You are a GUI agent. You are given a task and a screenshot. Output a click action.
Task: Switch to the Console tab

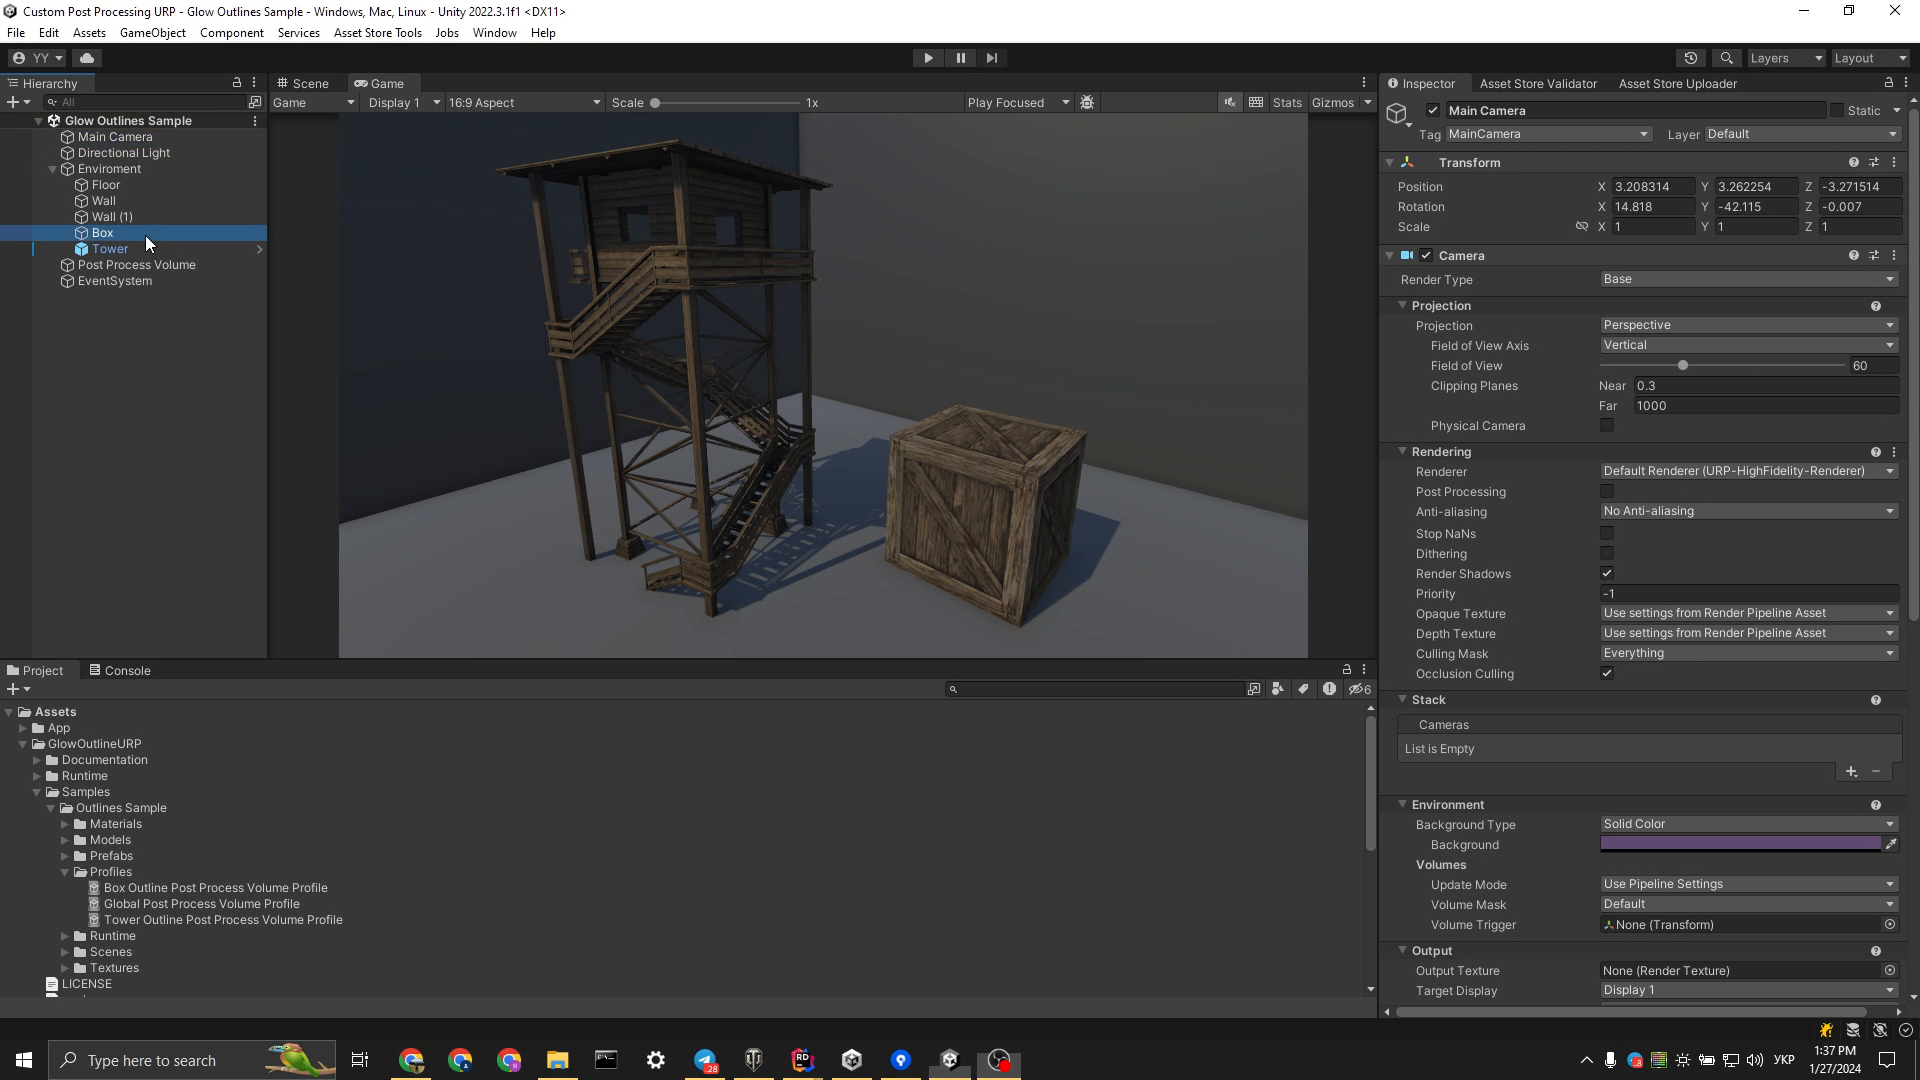tap(119, 671)
